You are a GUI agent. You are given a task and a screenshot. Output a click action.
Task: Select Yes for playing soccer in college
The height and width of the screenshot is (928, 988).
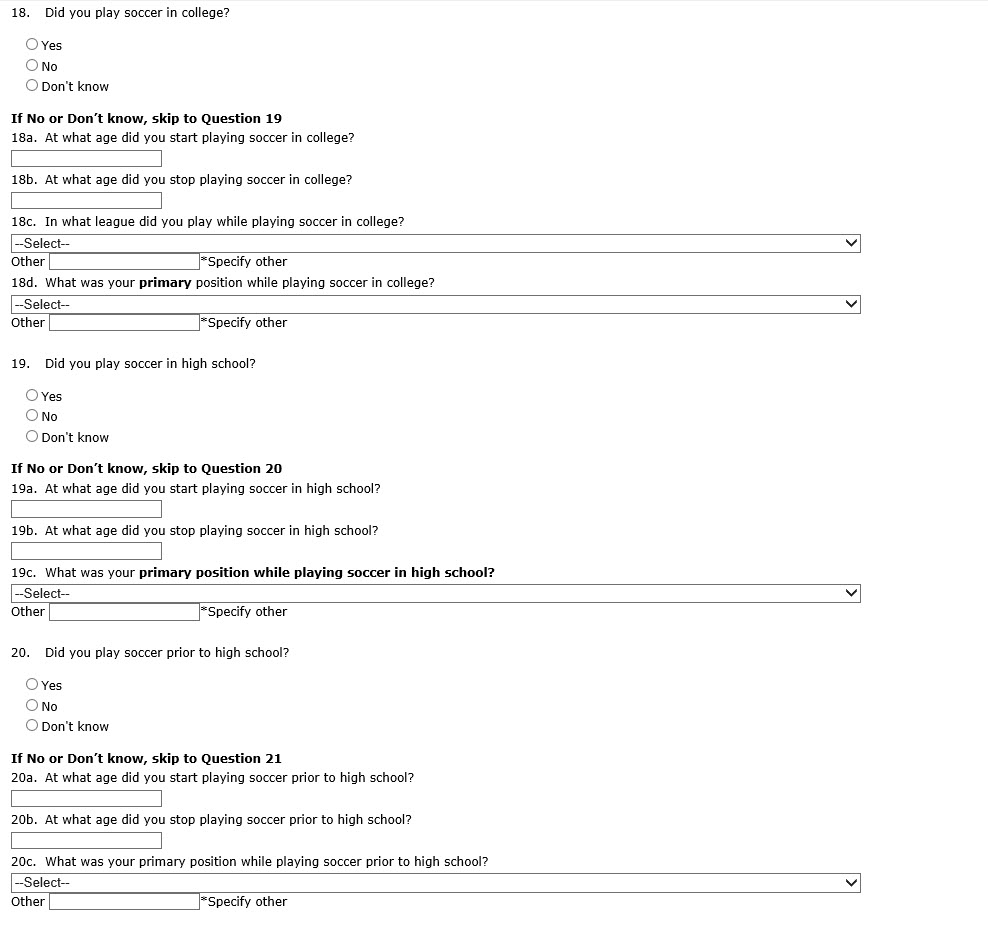pos(32,44)
